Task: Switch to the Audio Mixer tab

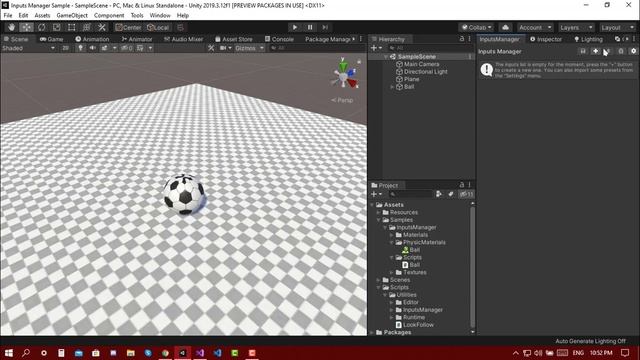Action: pos(183,39)
